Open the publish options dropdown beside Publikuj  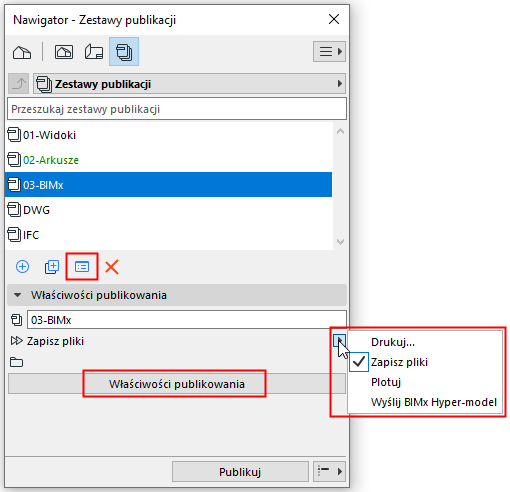click(x=329, y=471)
